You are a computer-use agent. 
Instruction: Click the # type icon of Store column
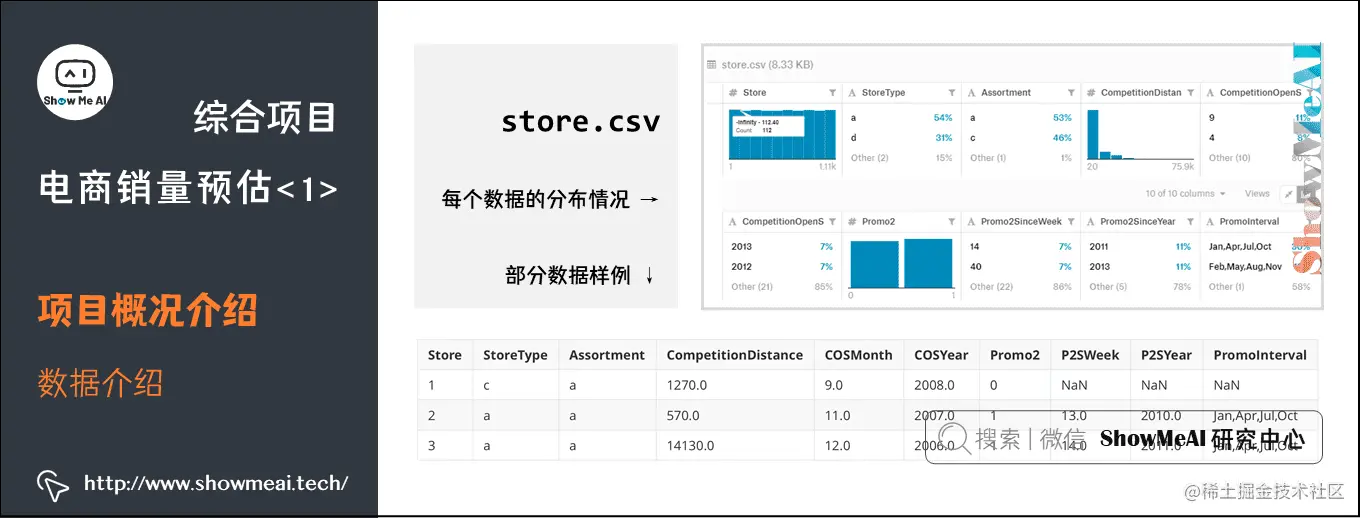click(x=733, y=93)
